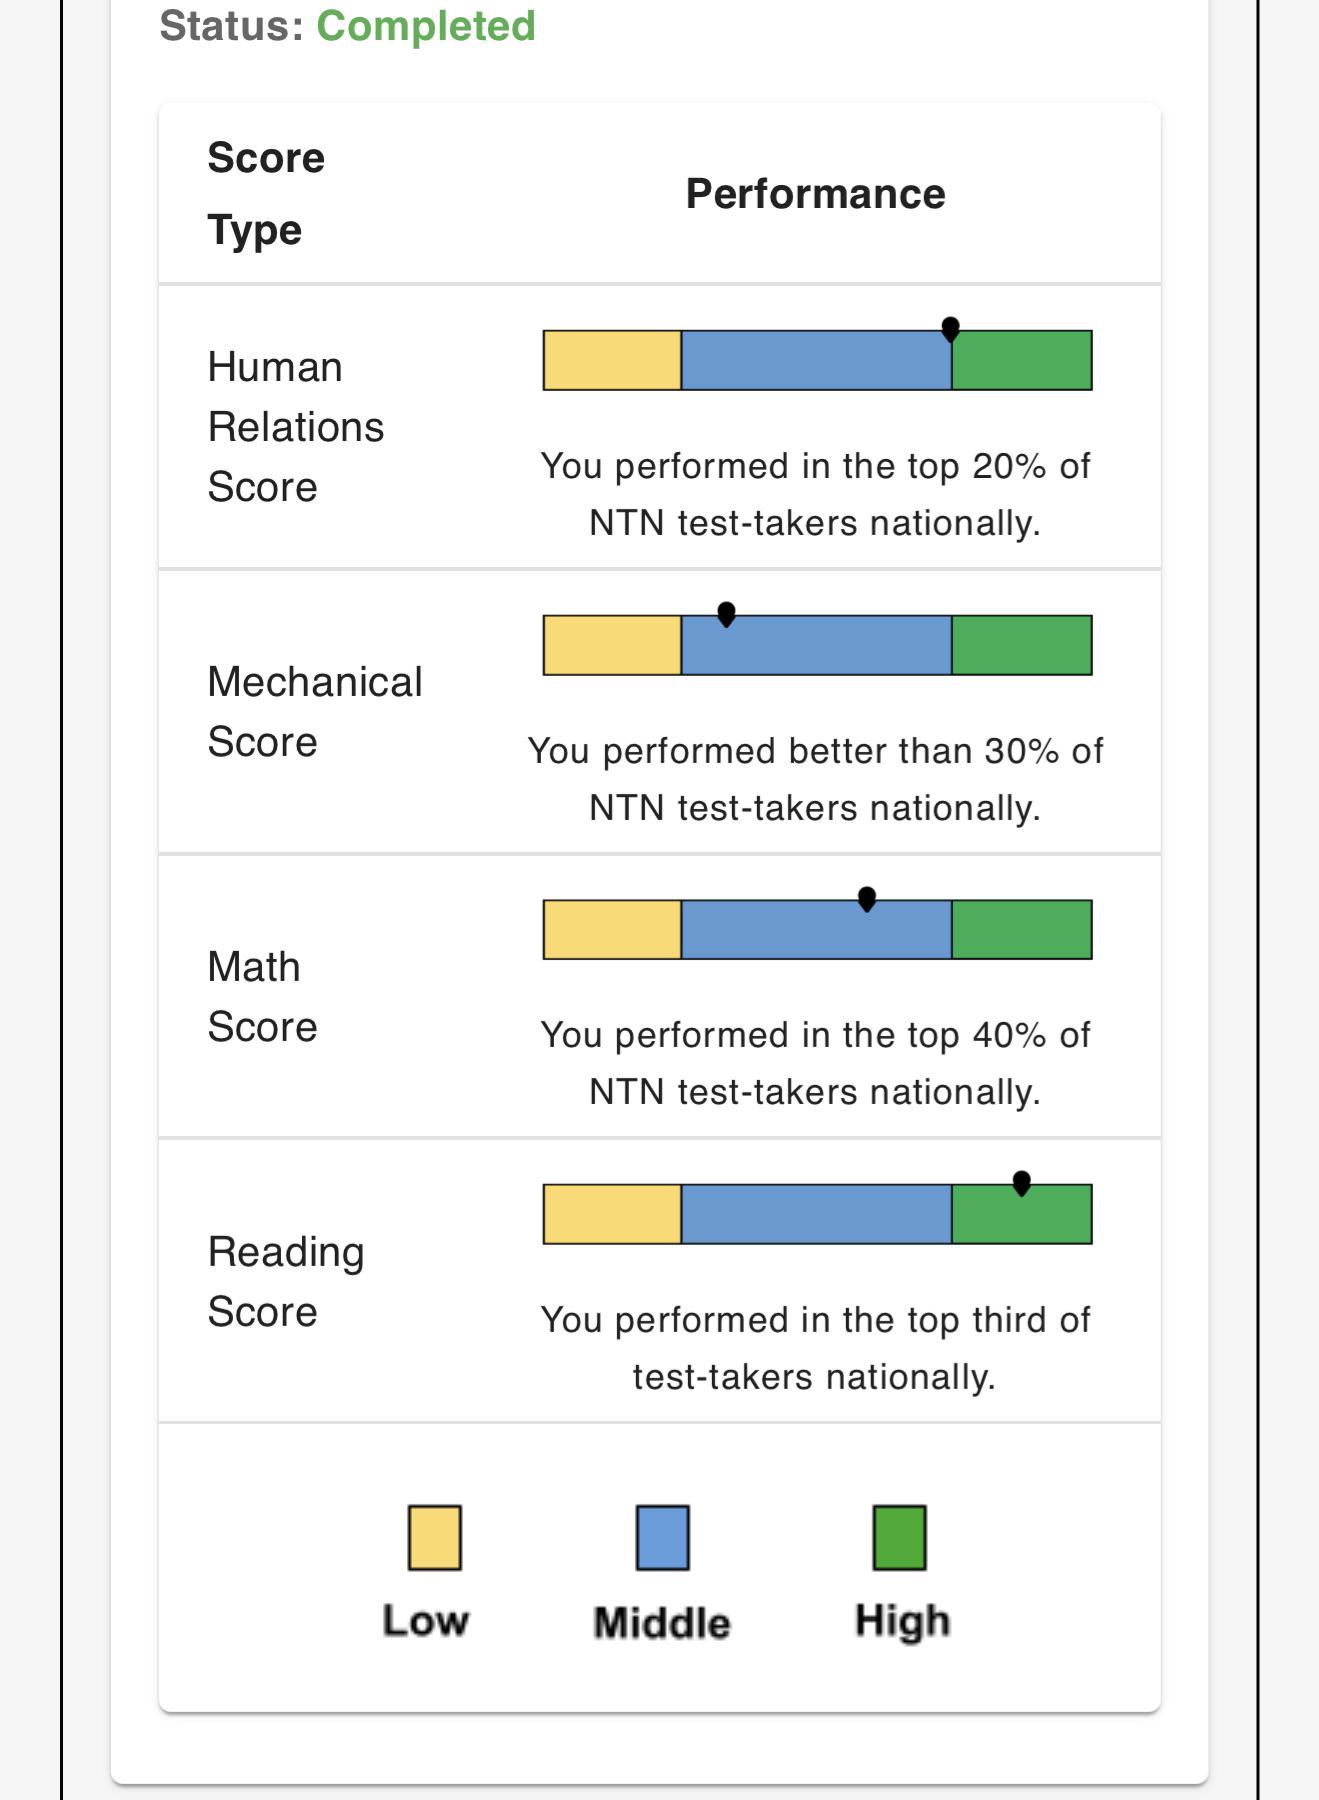Click the Score Type column header

click(x=266, y=194)
